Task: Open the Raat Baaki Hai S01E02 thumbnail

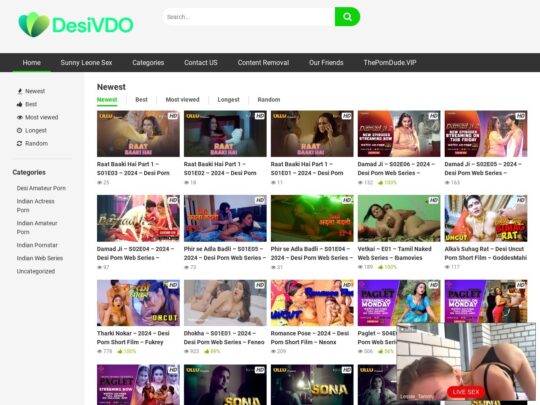Action: tap(225, 134)
